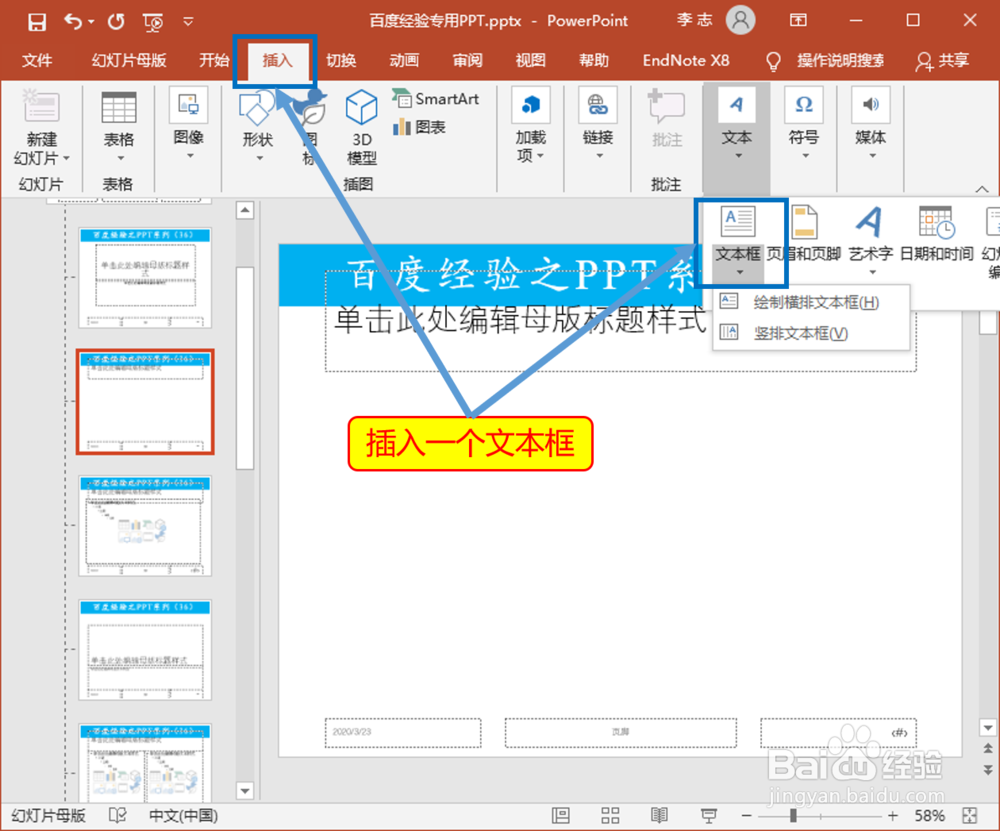Click 页眉和页脚 header and footer

pos(804,235)
